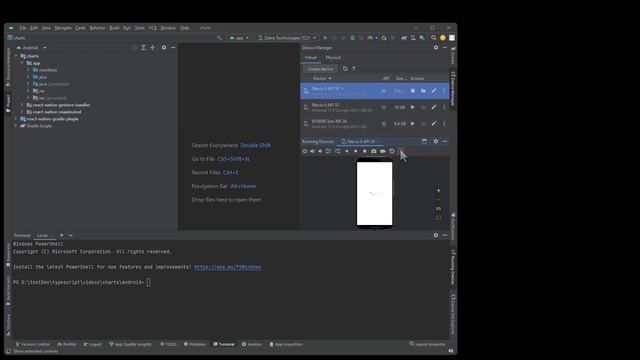Click the emulator Back navigation icon
The image size is (640, 360).
coord(347,151)
